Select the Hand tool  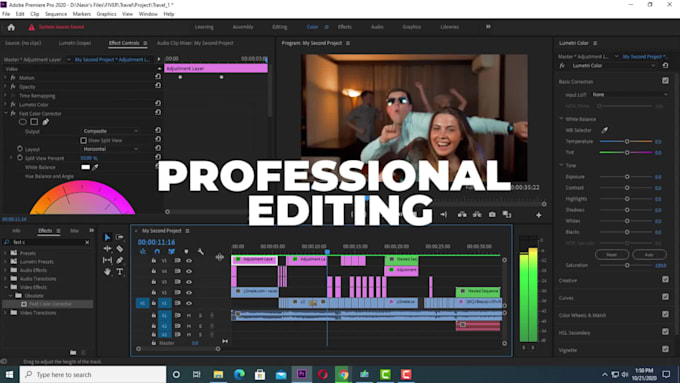click(x=107, y=272)
